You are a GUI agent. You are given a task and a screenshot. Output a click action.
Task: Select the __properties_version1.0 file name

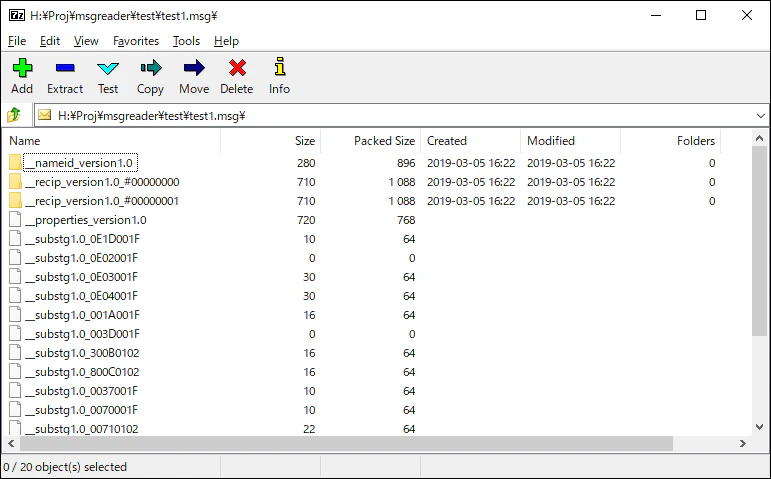tap(86, 220)
